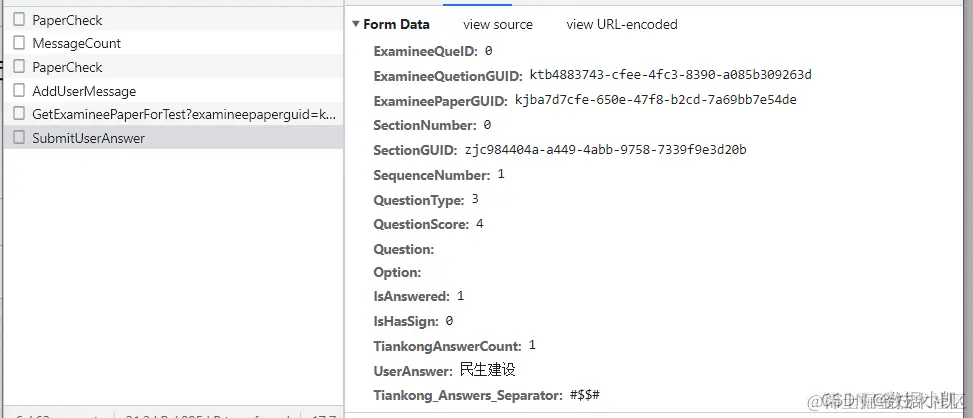Click the IsAnswered field label
This screenshot has width=973, height=418.
411,296
